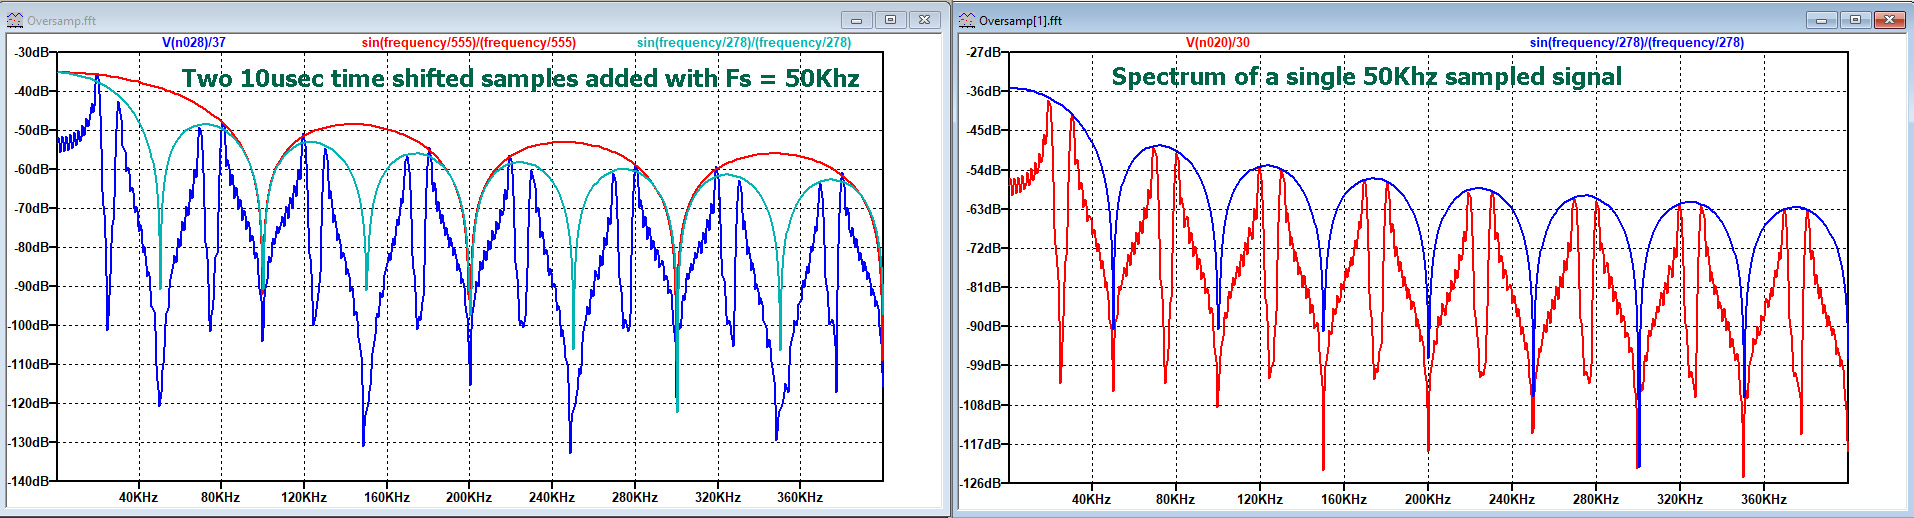Viewport: 1914px width, 518px height.
Task: Click the -40dB axis label in left plot
Action: coord(31,91)
